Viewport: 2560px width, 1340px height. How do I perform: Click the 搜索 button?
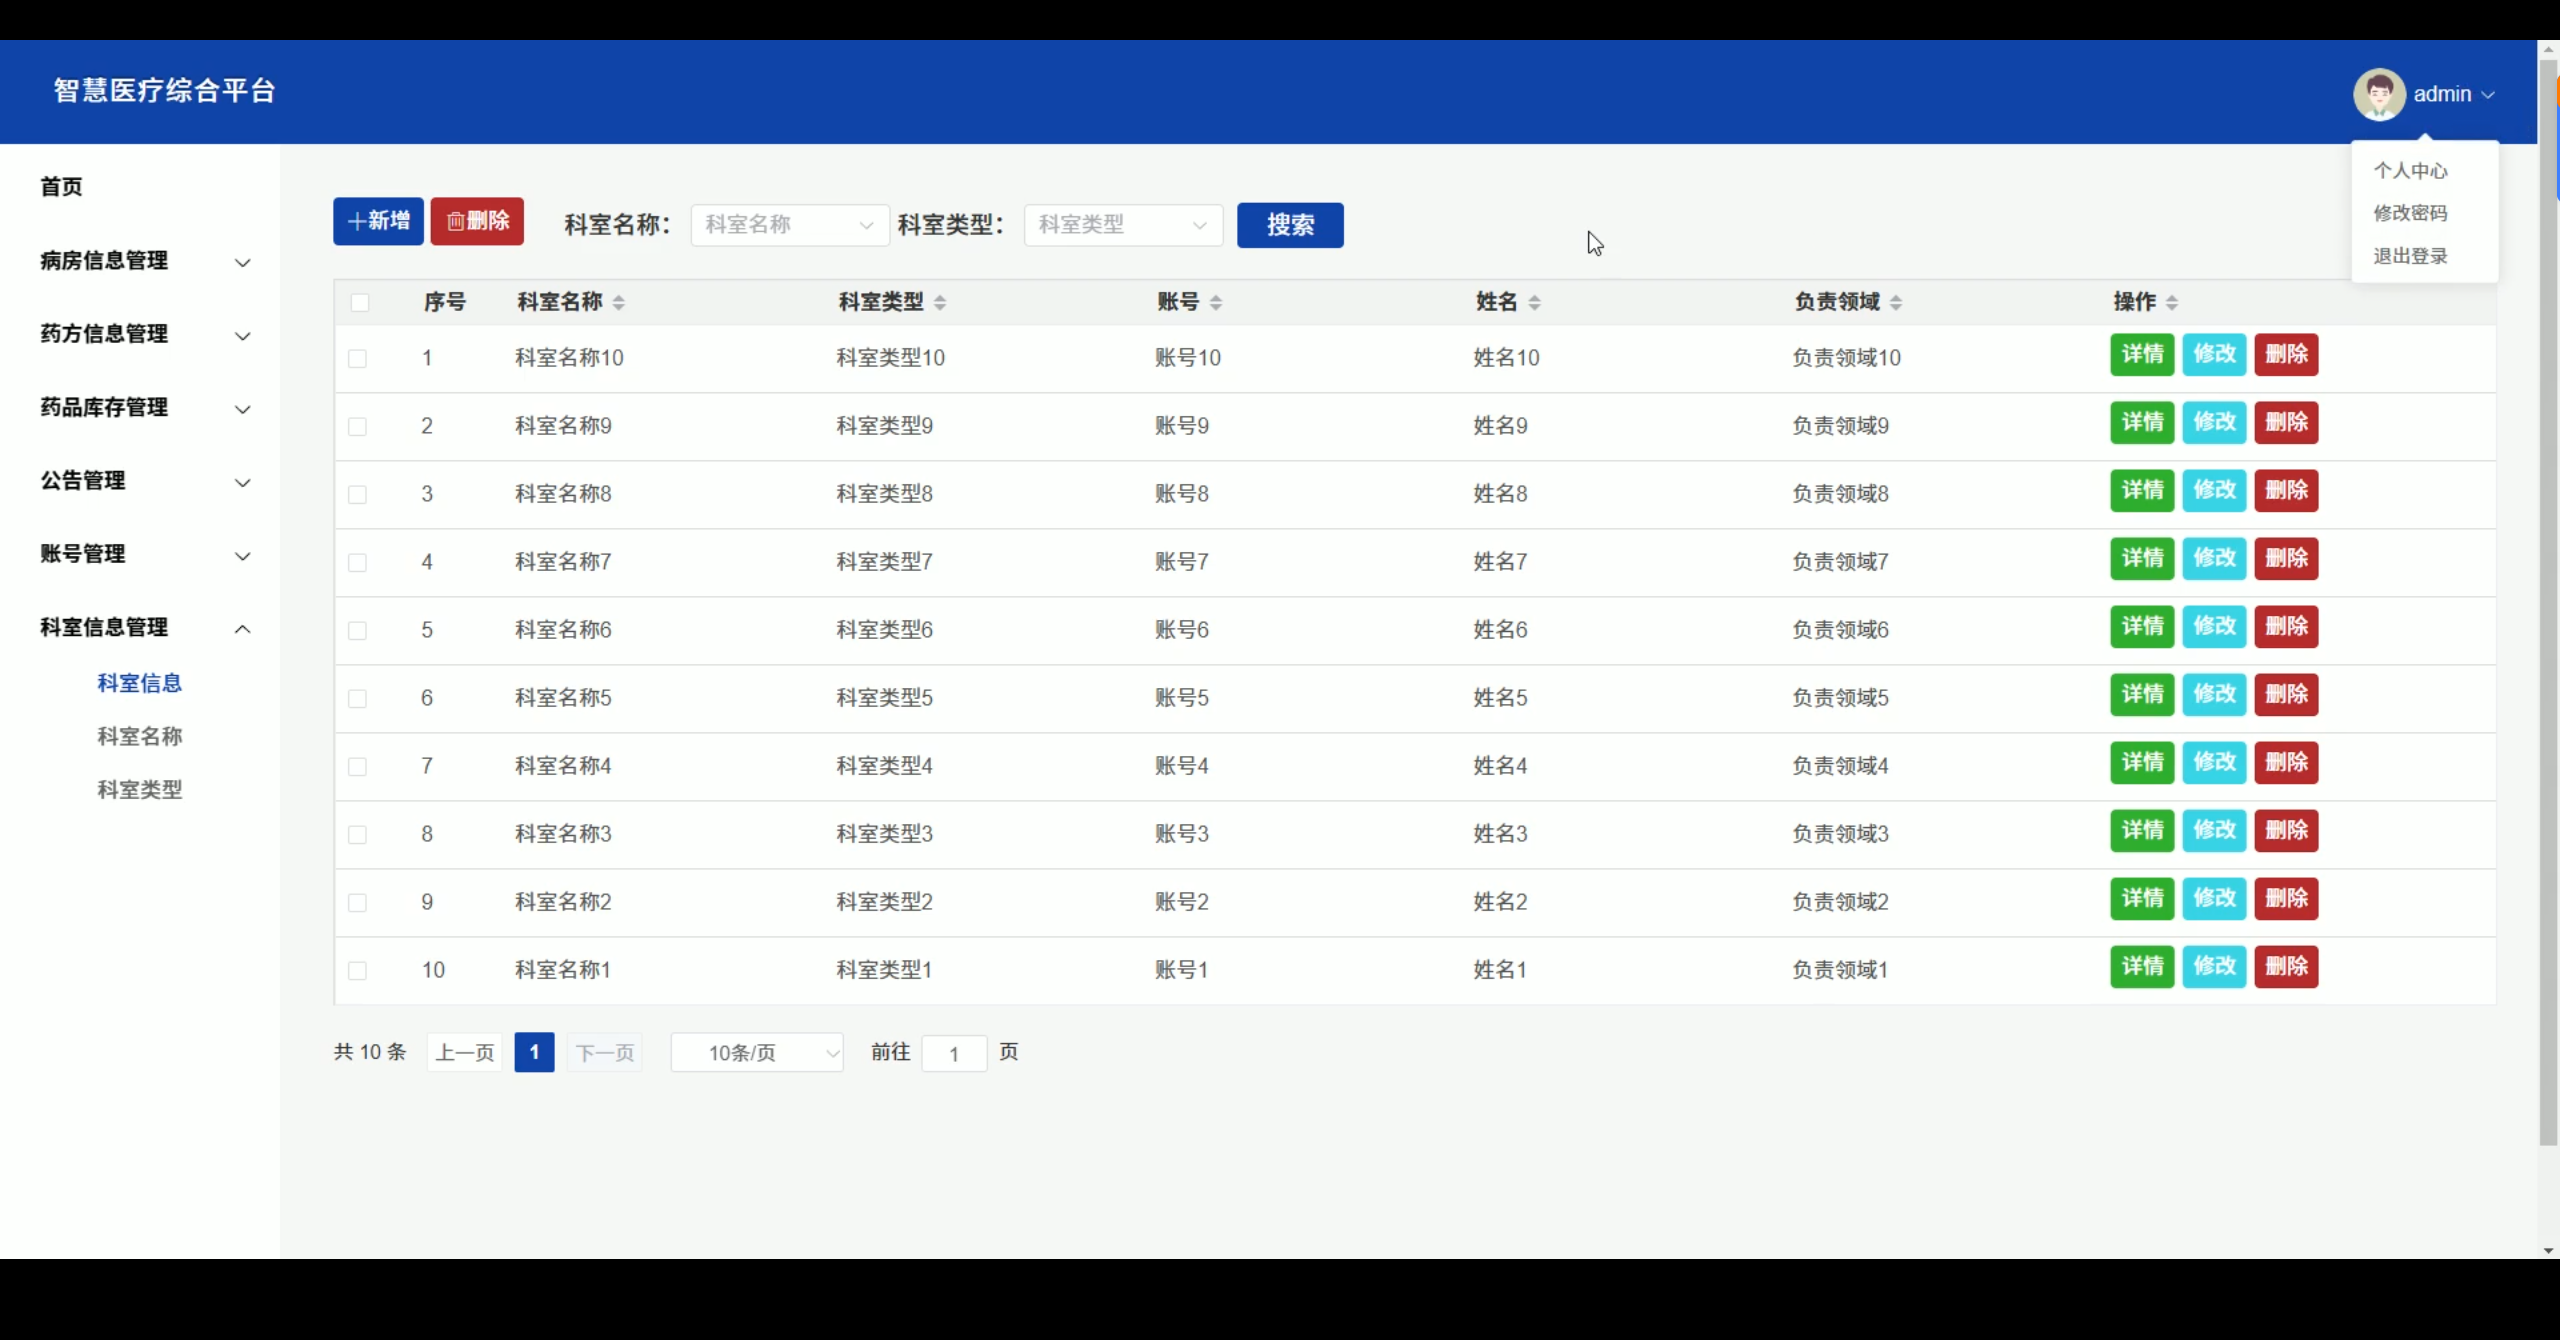click(1289, 224)
